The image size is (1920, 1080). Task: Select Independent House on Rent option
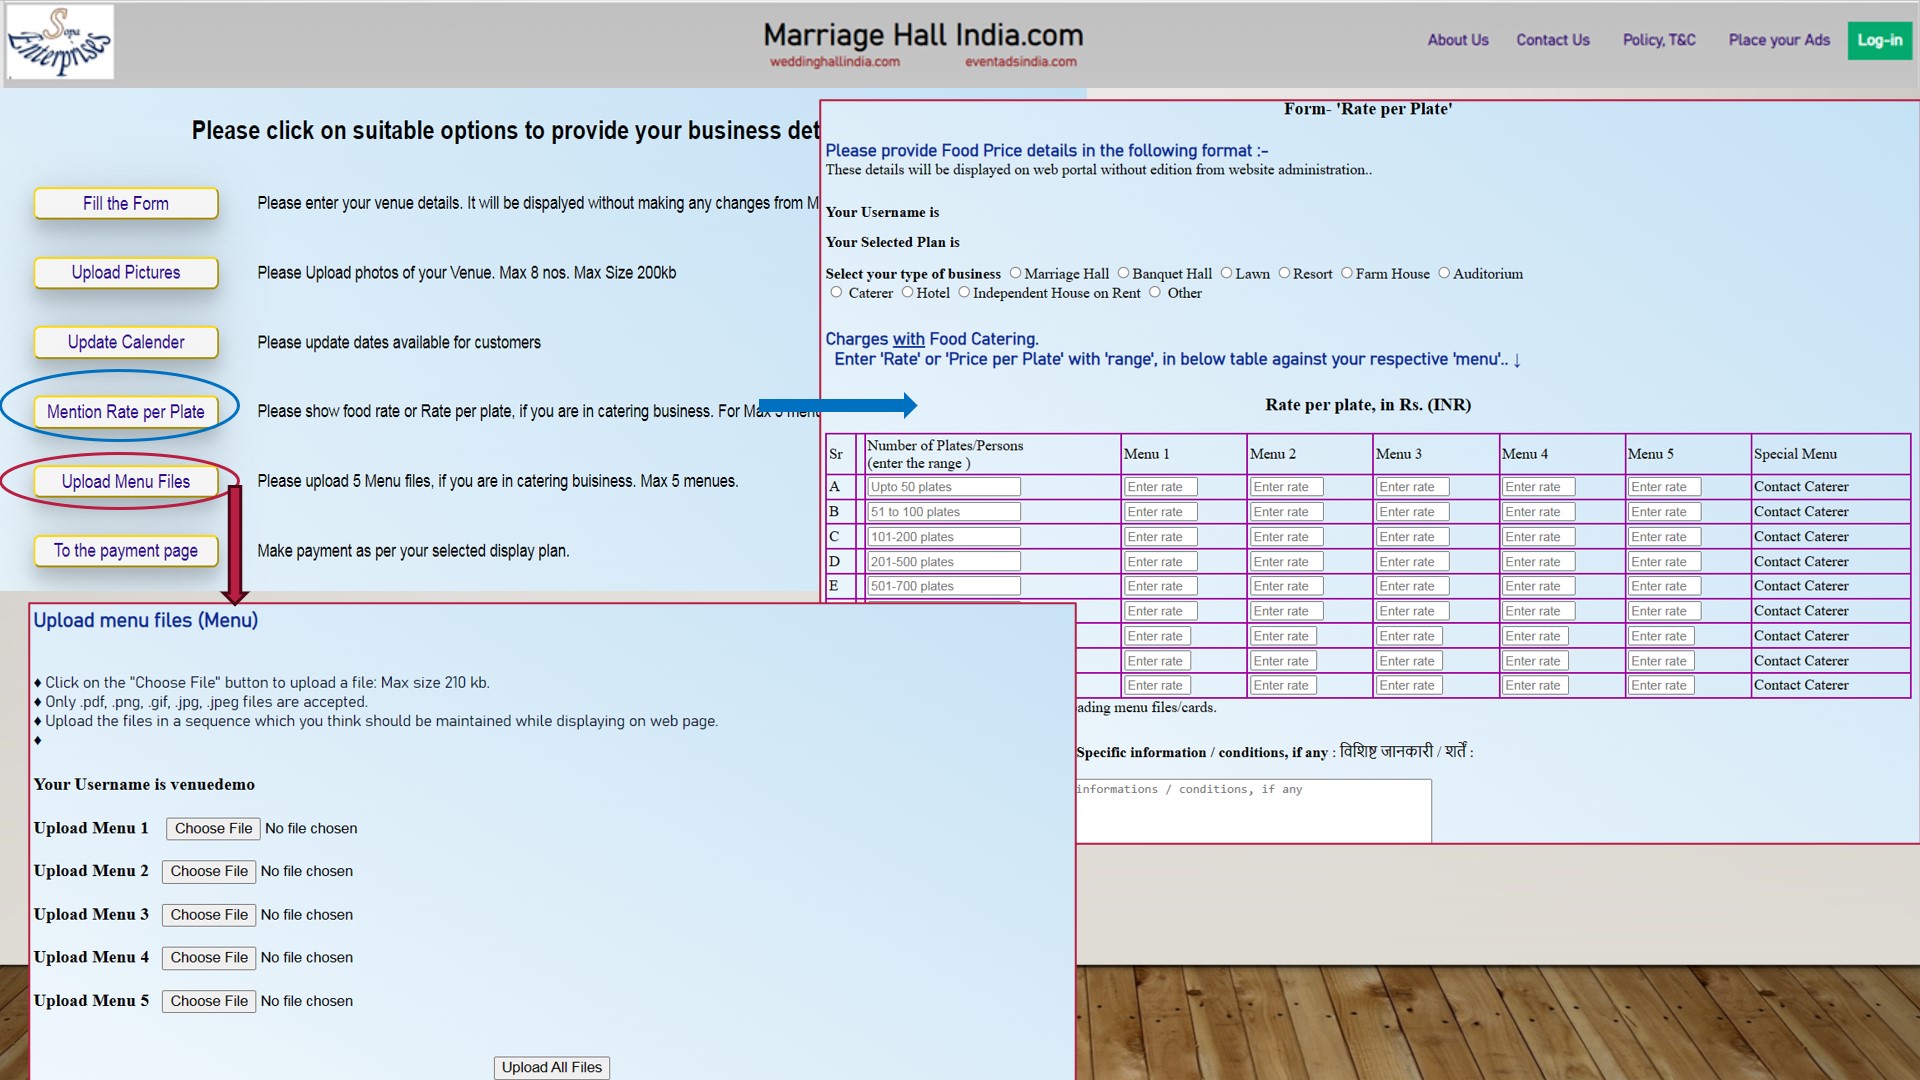964,292
